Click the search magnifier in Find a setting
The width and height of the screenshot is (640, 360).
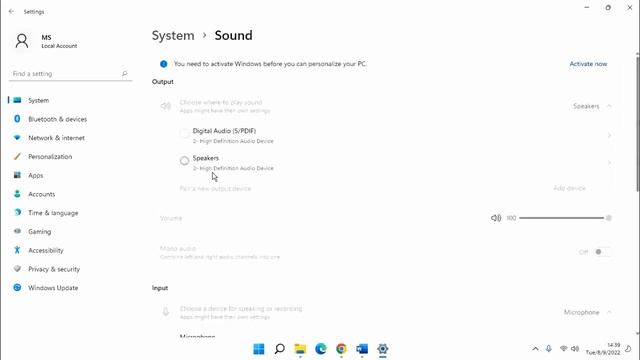point(124,73)
